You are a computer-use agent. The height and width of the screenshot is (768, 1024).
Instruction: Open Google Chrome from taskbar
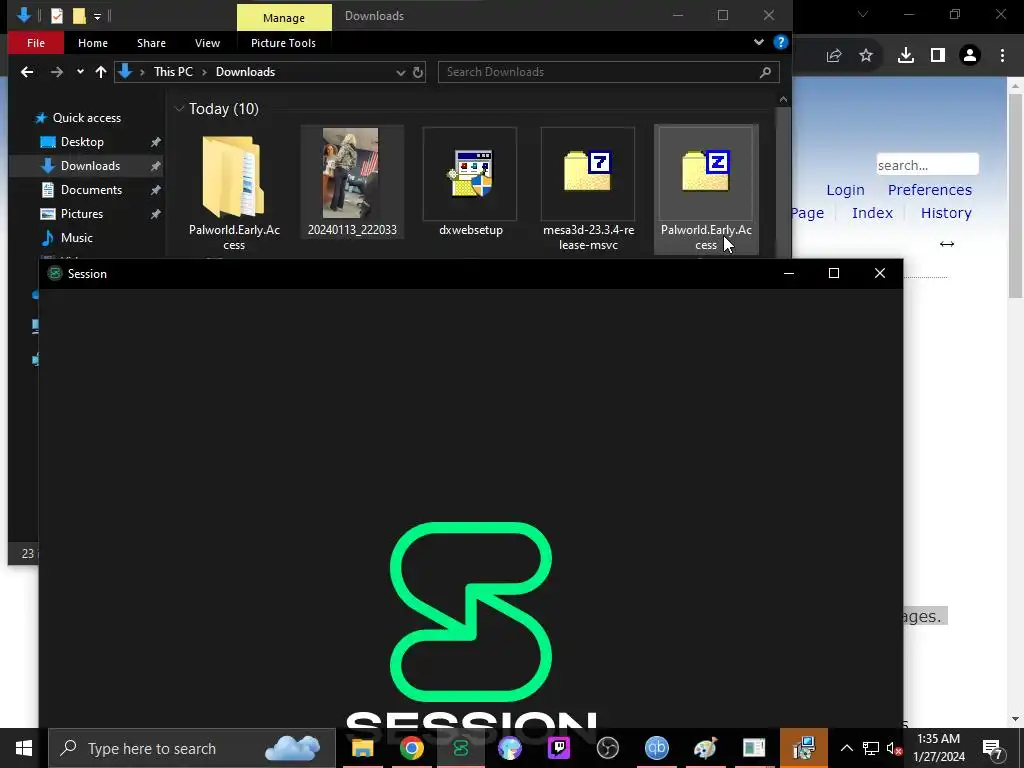click(x=411, y=748)
